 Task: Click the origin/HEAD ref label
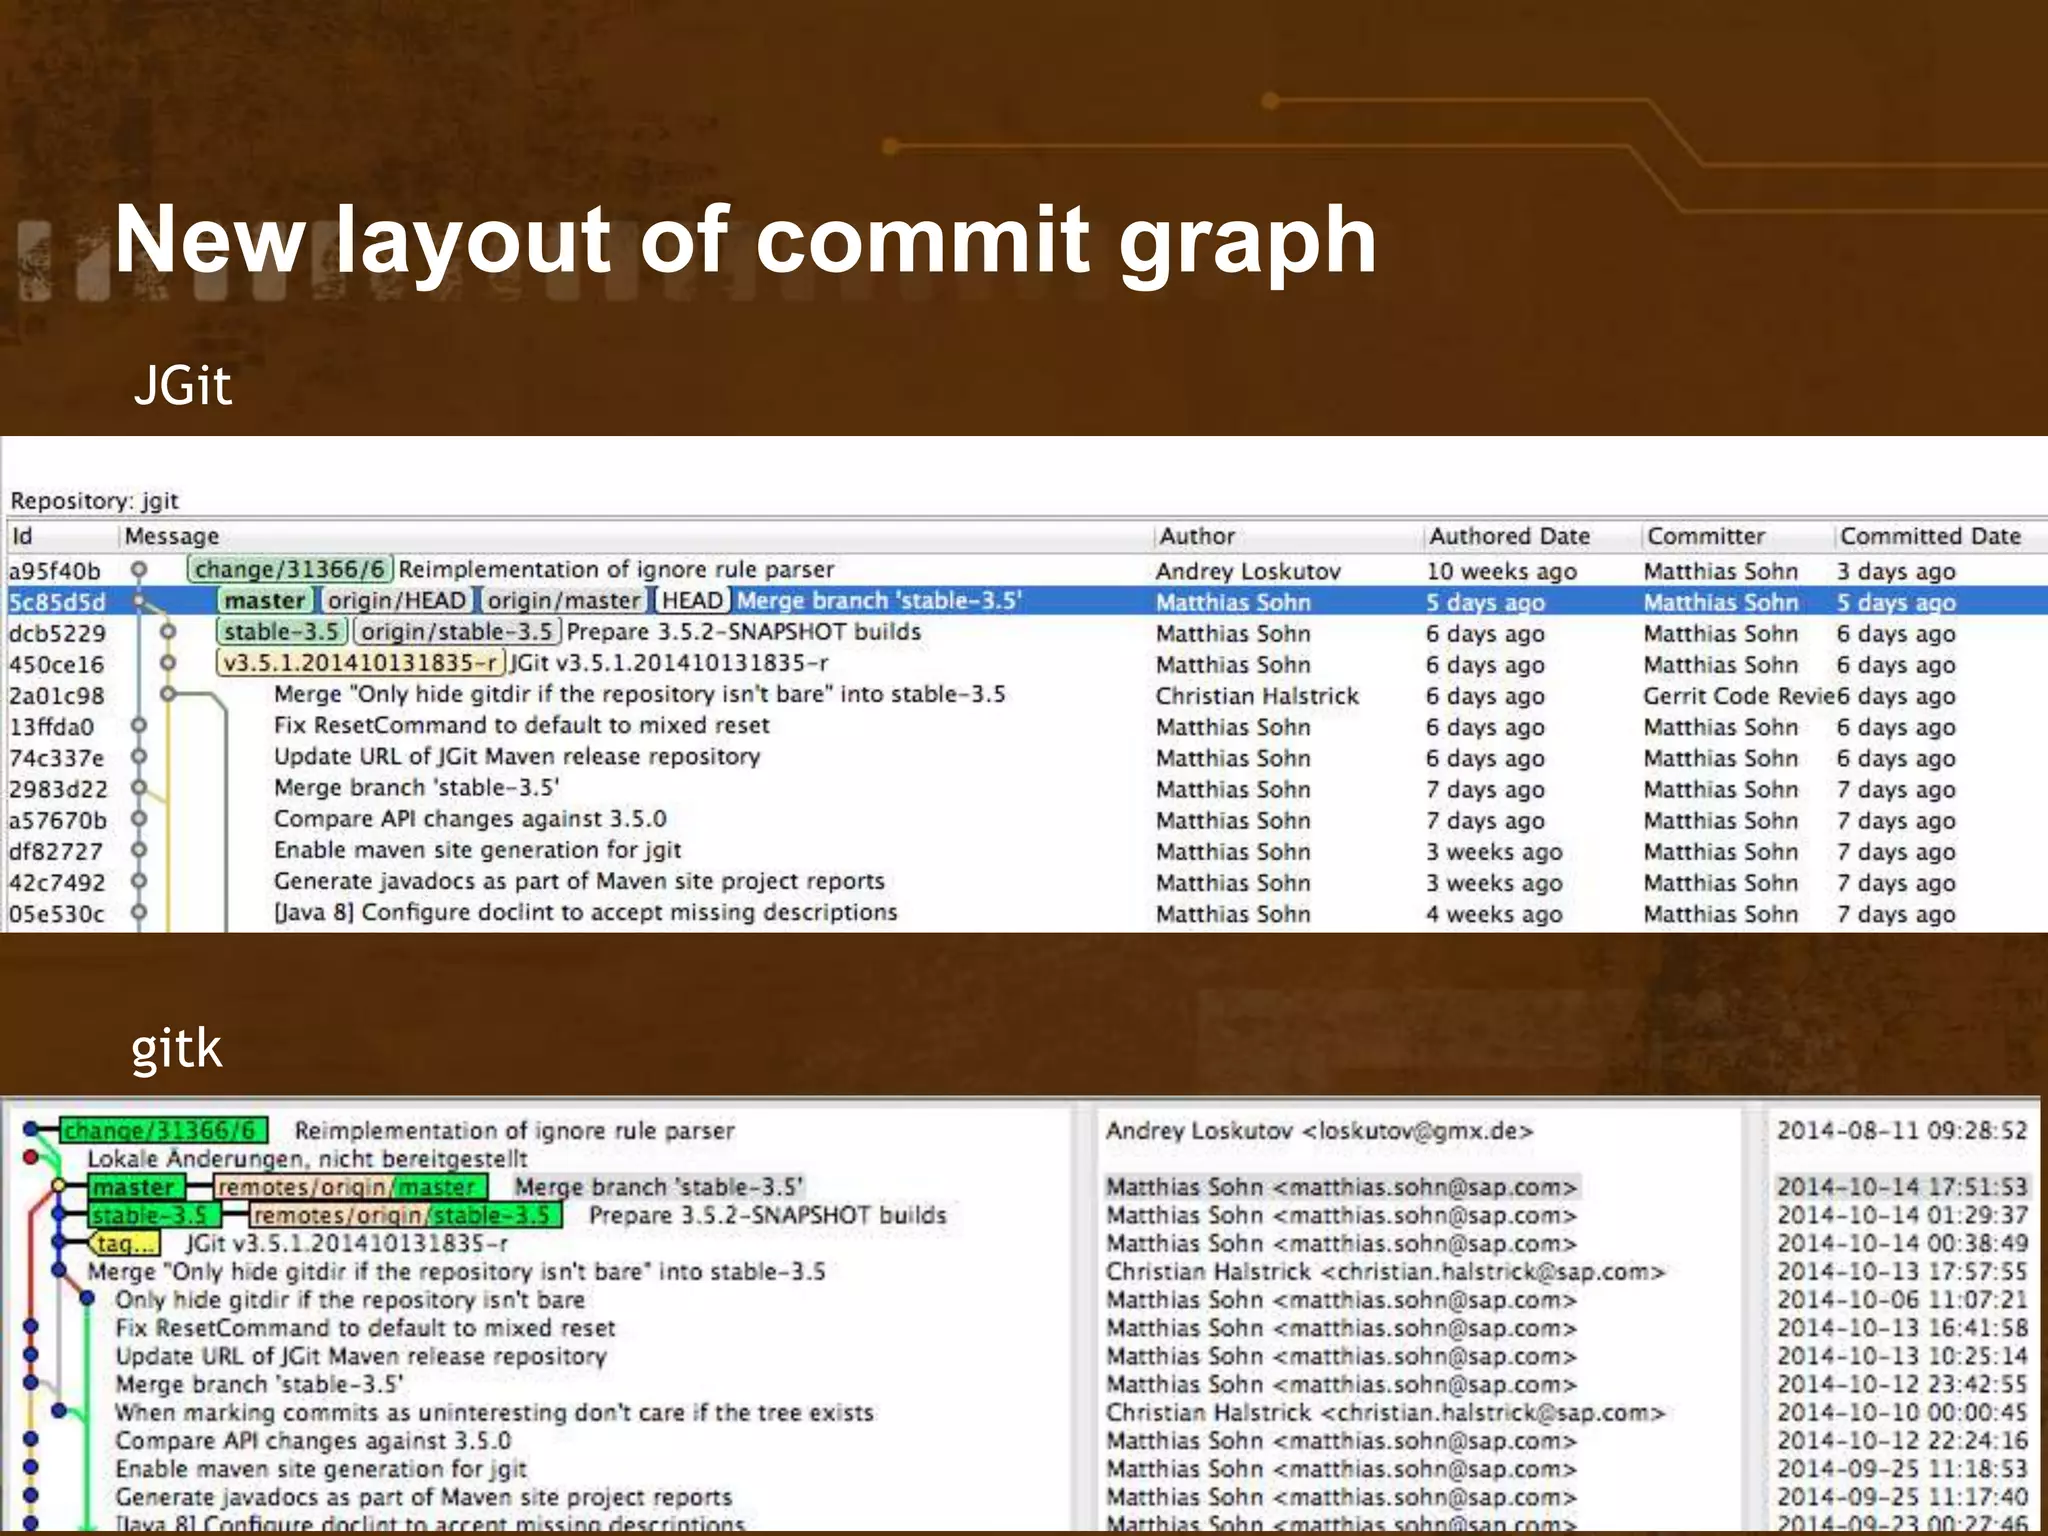click(x=398, y=600)
